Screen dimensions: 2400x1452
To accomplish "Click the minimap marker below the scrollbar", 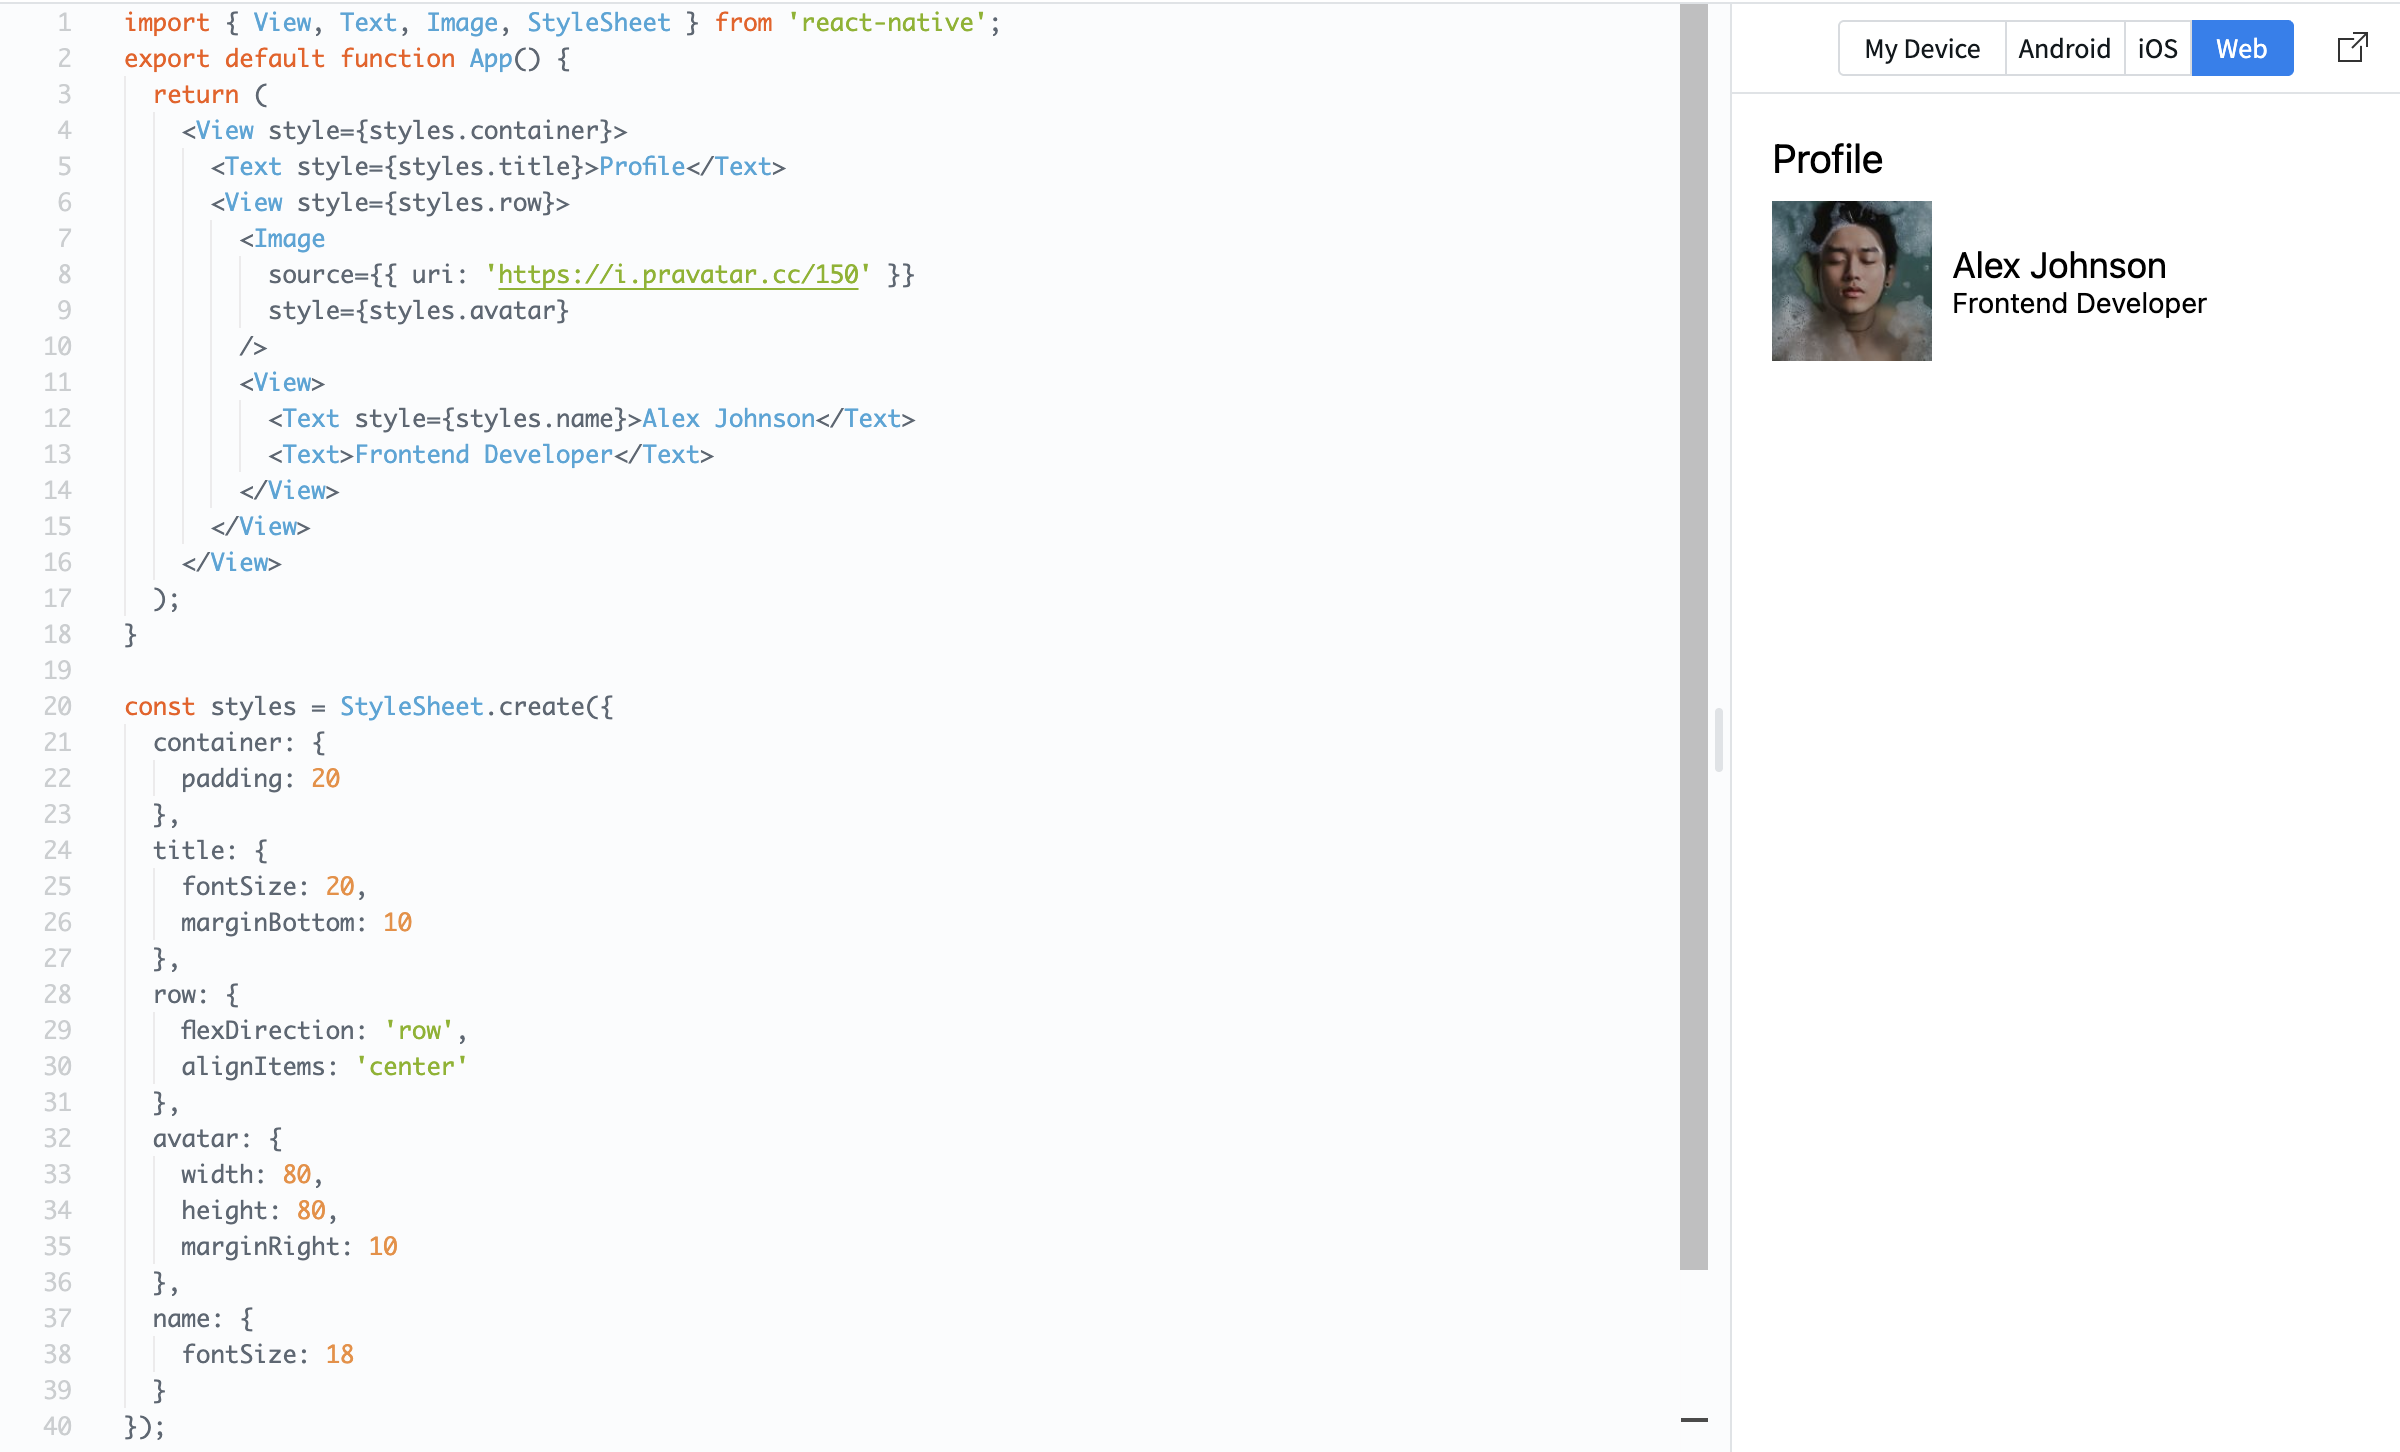I will point(1694,1419).
